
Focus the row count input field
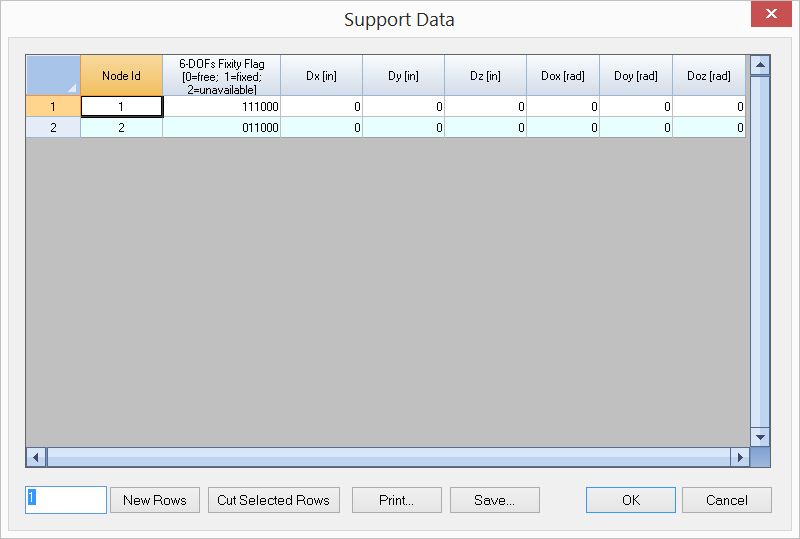pyautogui.click(x=66, y=500)
